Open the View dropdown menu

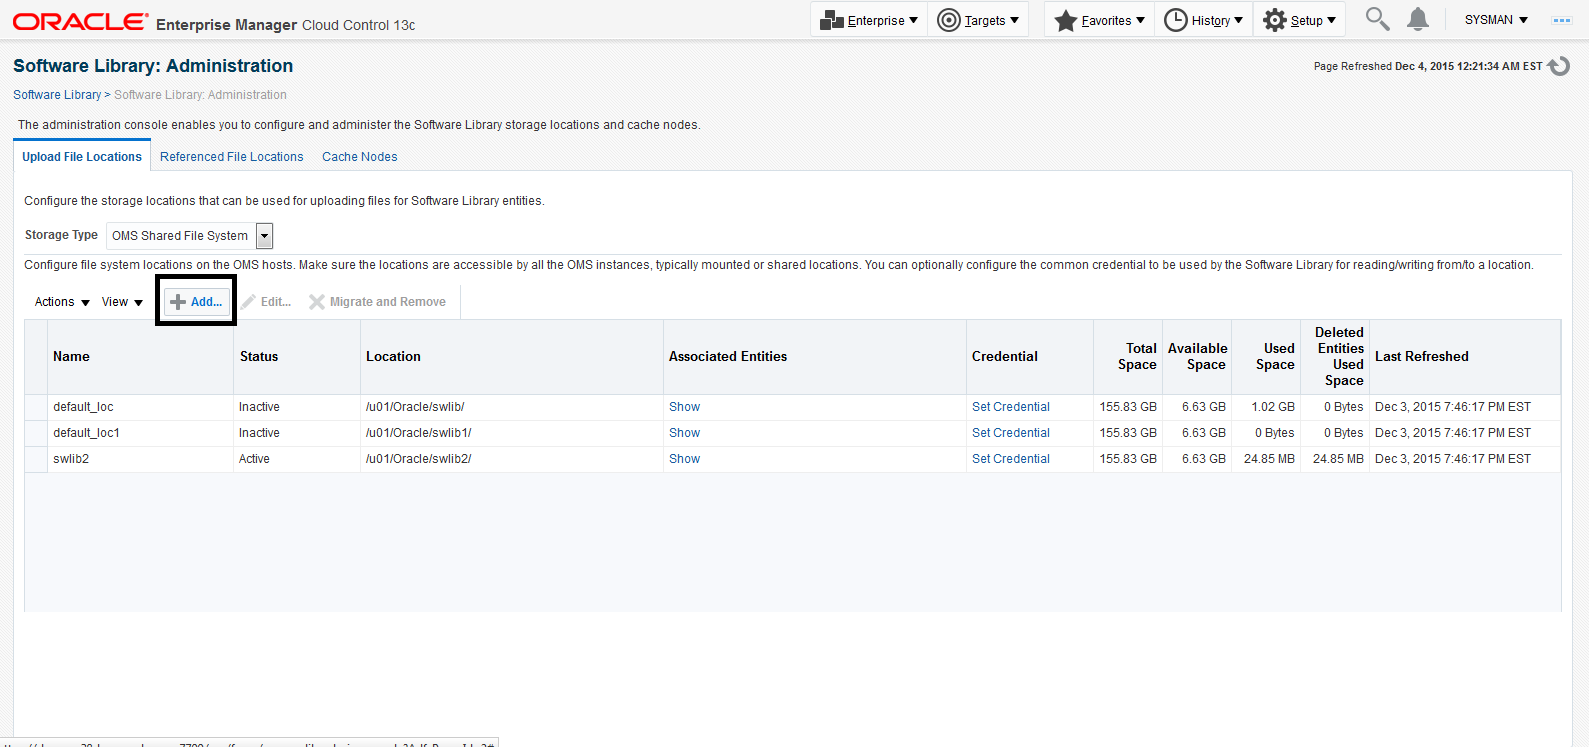(x=122, y=302)
